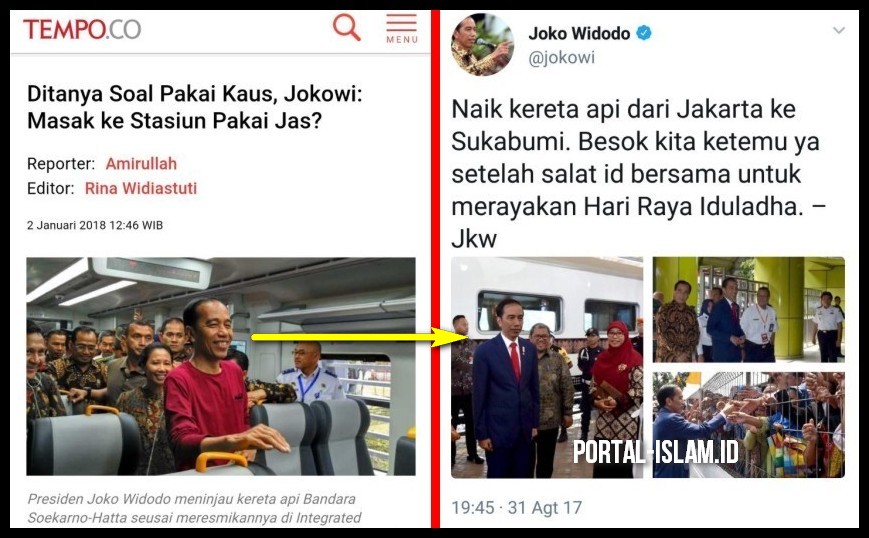The height and width of the screenshot is (538, 869).
Task: Expand the tweet options chevron
Action: 839,30
